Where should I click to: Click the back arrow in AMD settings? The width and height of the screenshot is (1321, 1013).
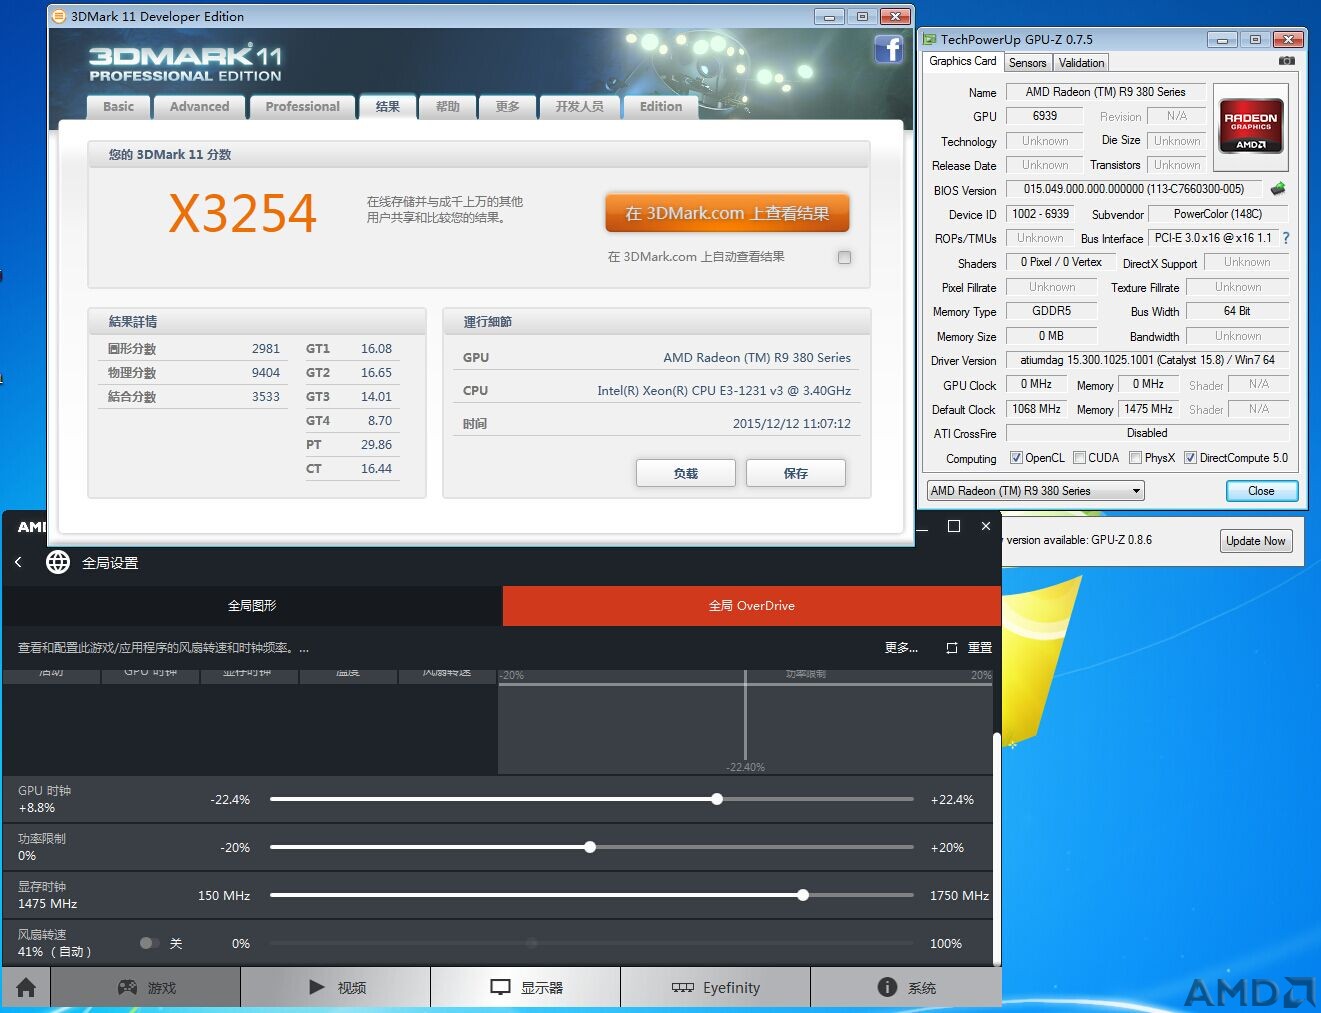[x=18, y=562]
